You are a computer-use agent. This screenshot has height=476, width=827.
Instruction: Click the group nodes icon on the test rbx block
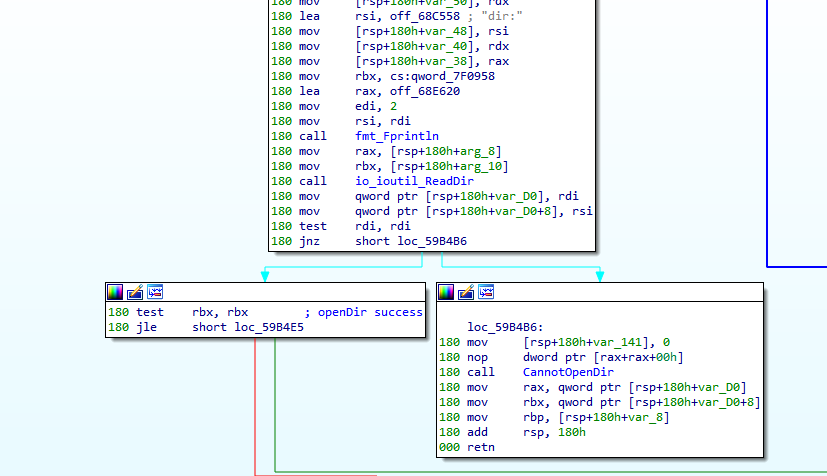coord(155,292)
